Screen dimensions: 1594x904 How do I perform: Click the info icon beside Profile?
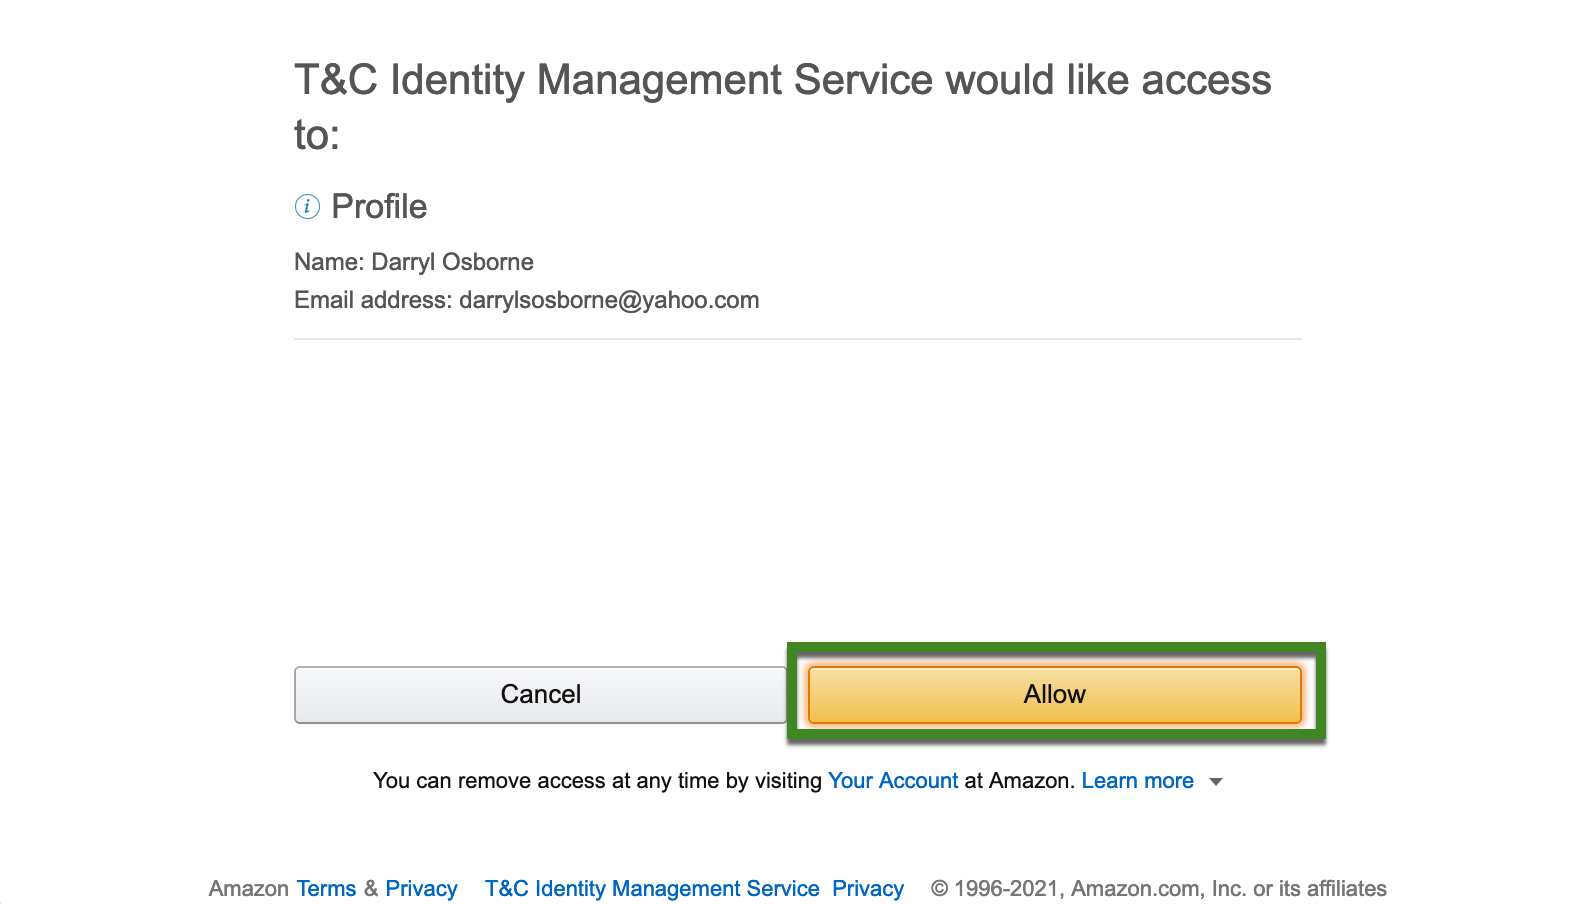307,207
